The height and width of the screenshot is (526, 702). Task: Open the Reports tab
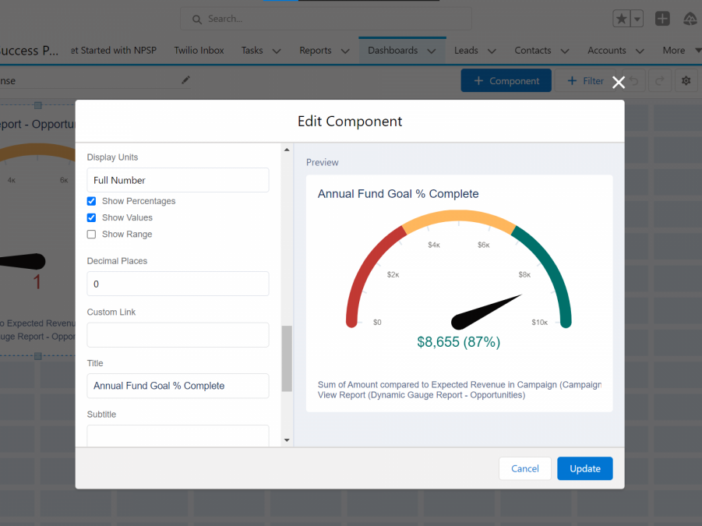click(315, 50)
